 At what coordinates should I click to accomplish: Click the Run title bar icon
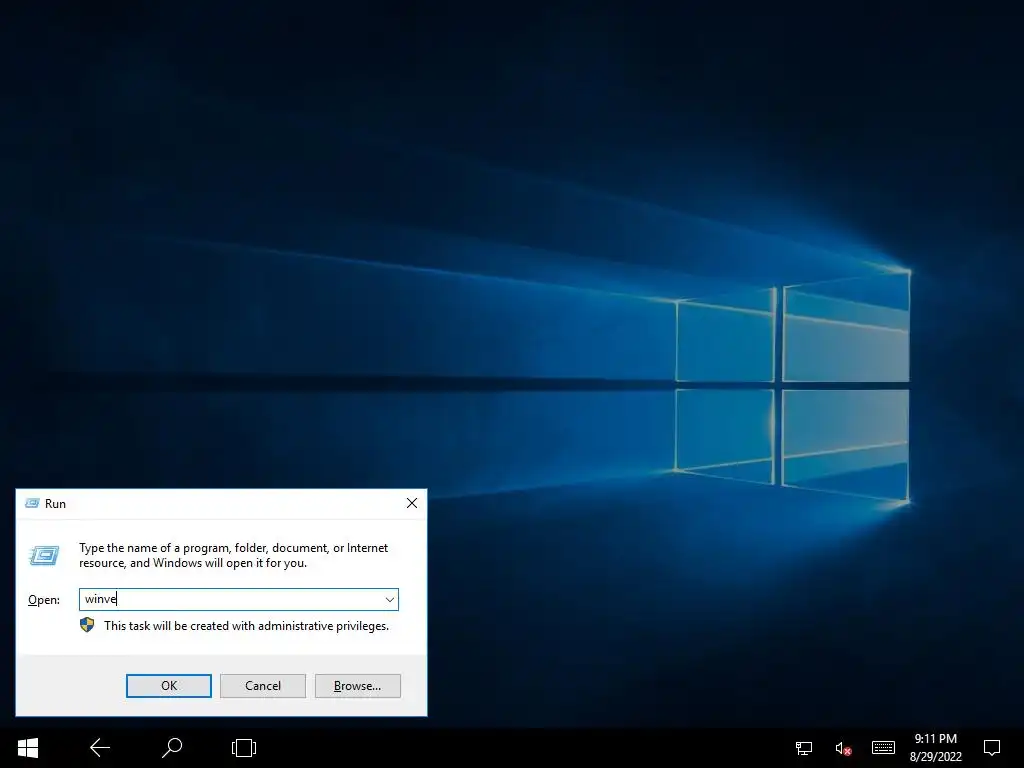pyautogui.click(x=32, y=504)
